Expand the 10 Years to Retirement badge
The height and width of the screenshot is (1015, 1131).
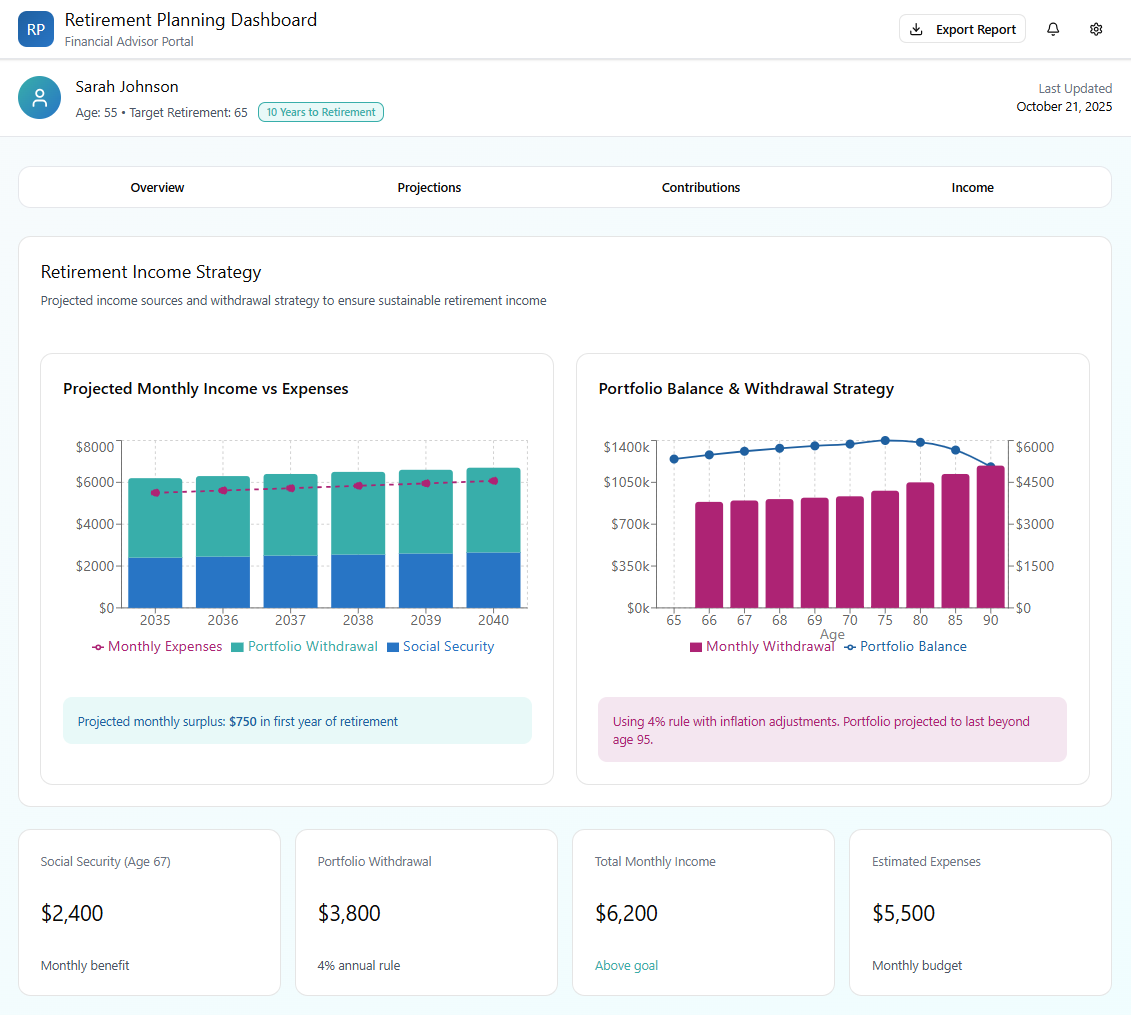(x=320, y=112)
